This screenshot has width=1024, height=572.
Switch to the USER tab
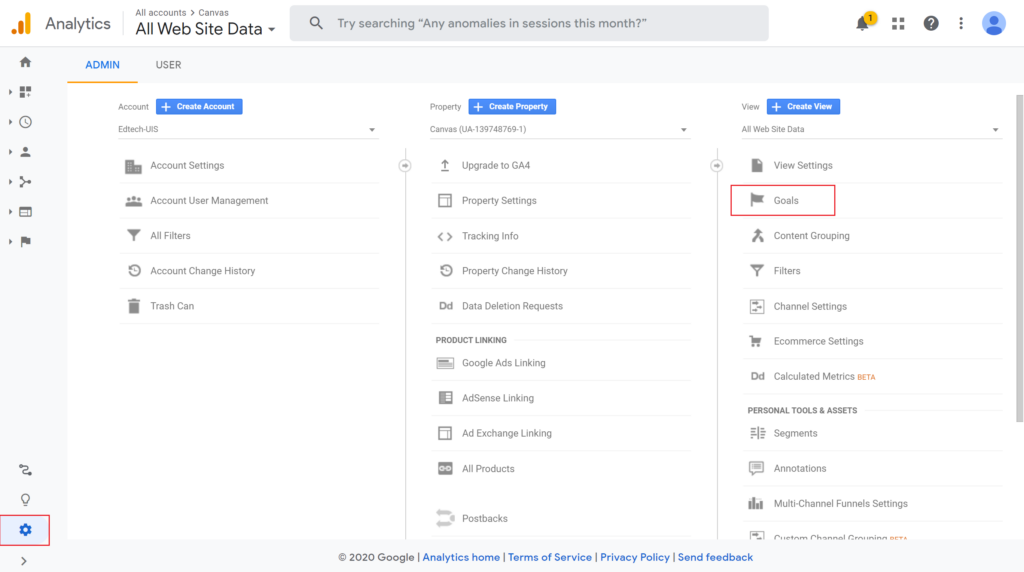click(168, 65)
